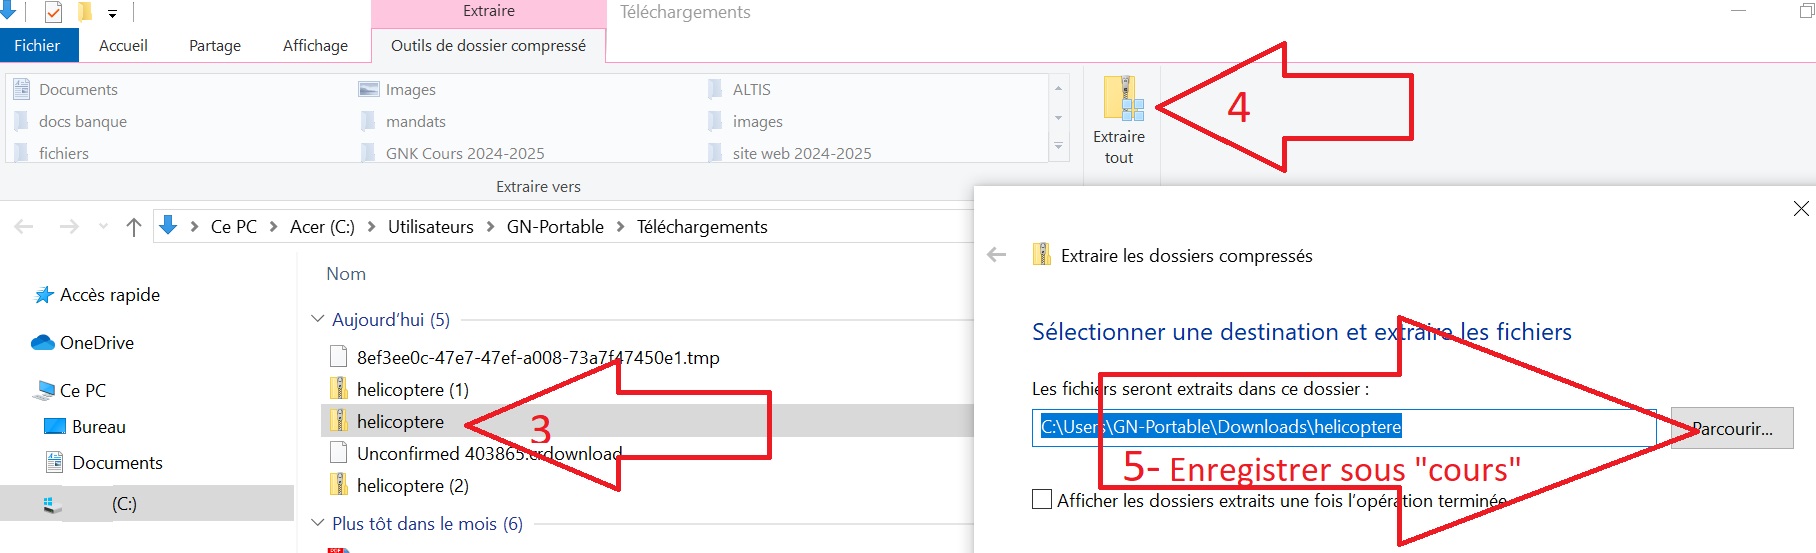Collapse Plus tôt dans le mois group
This screenshot has height=553, width=1816.
click(x=318, y=523)
